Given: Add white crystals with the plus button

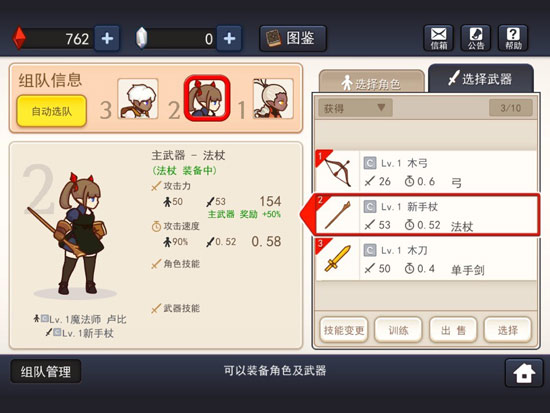Looking at the screenshot, I should coord(229,38).
